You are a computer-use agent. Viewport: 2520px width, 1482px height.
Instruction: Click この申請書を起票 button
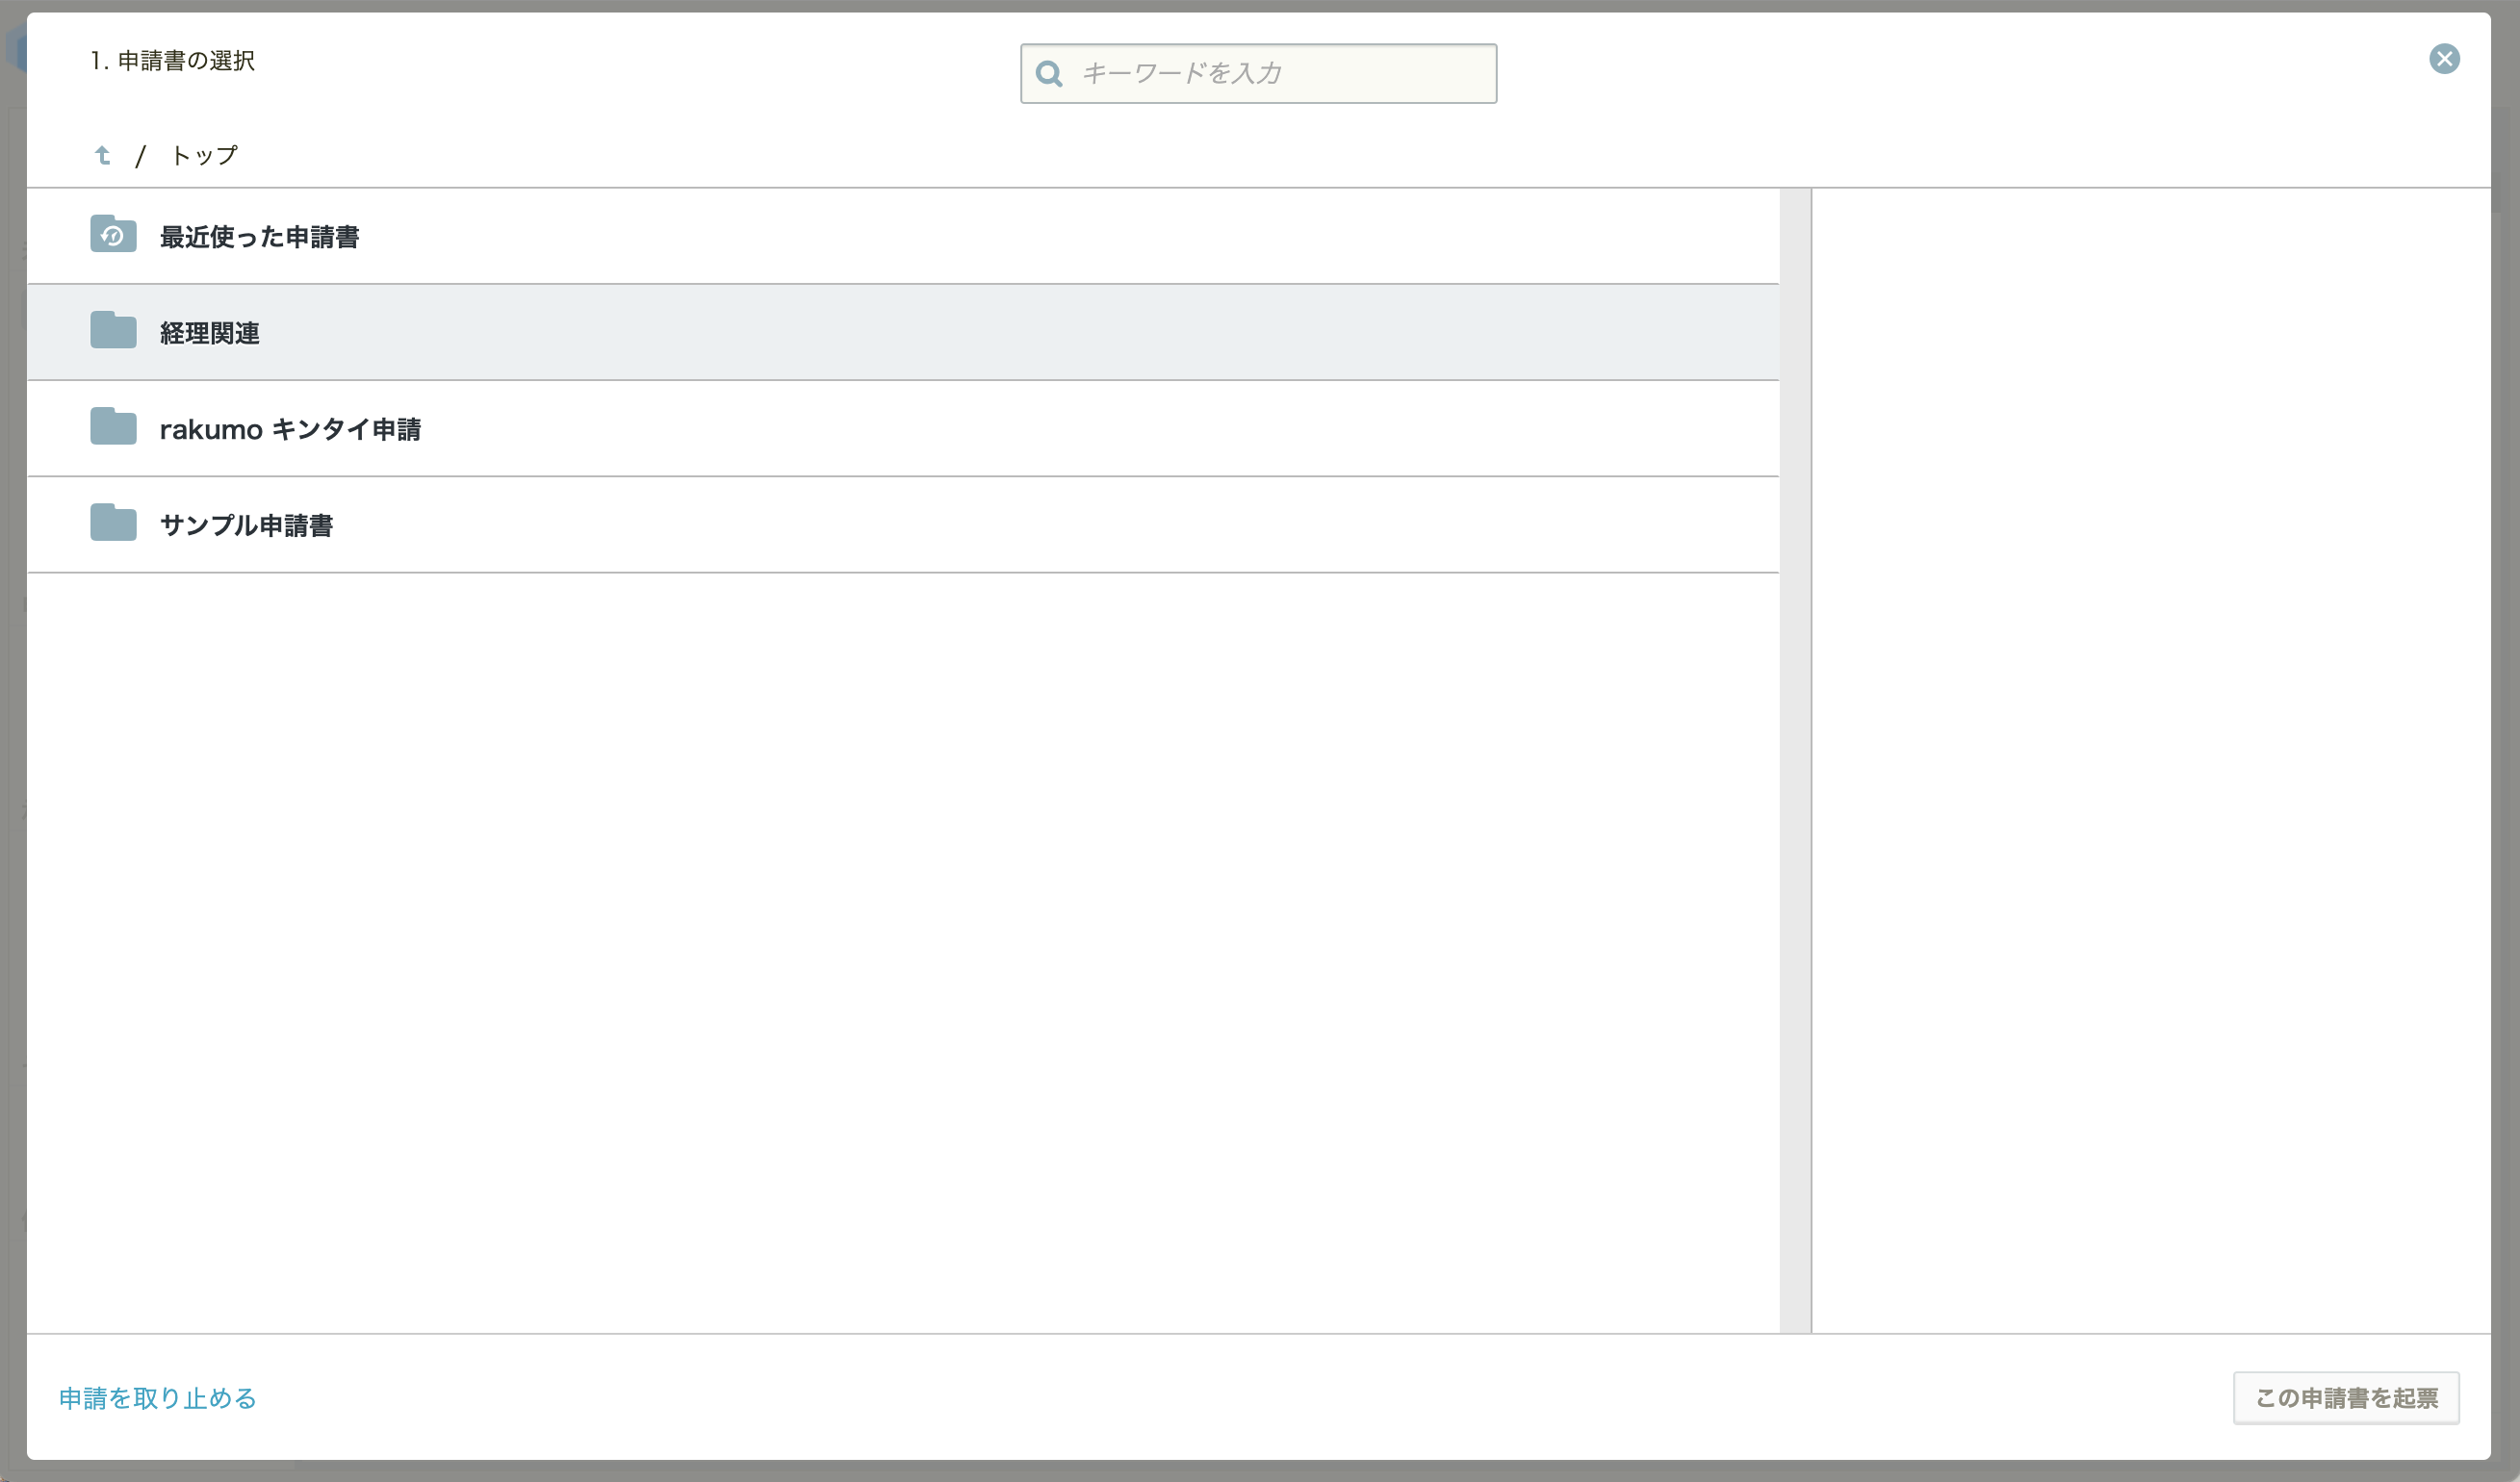(x=2346, y=1398)
